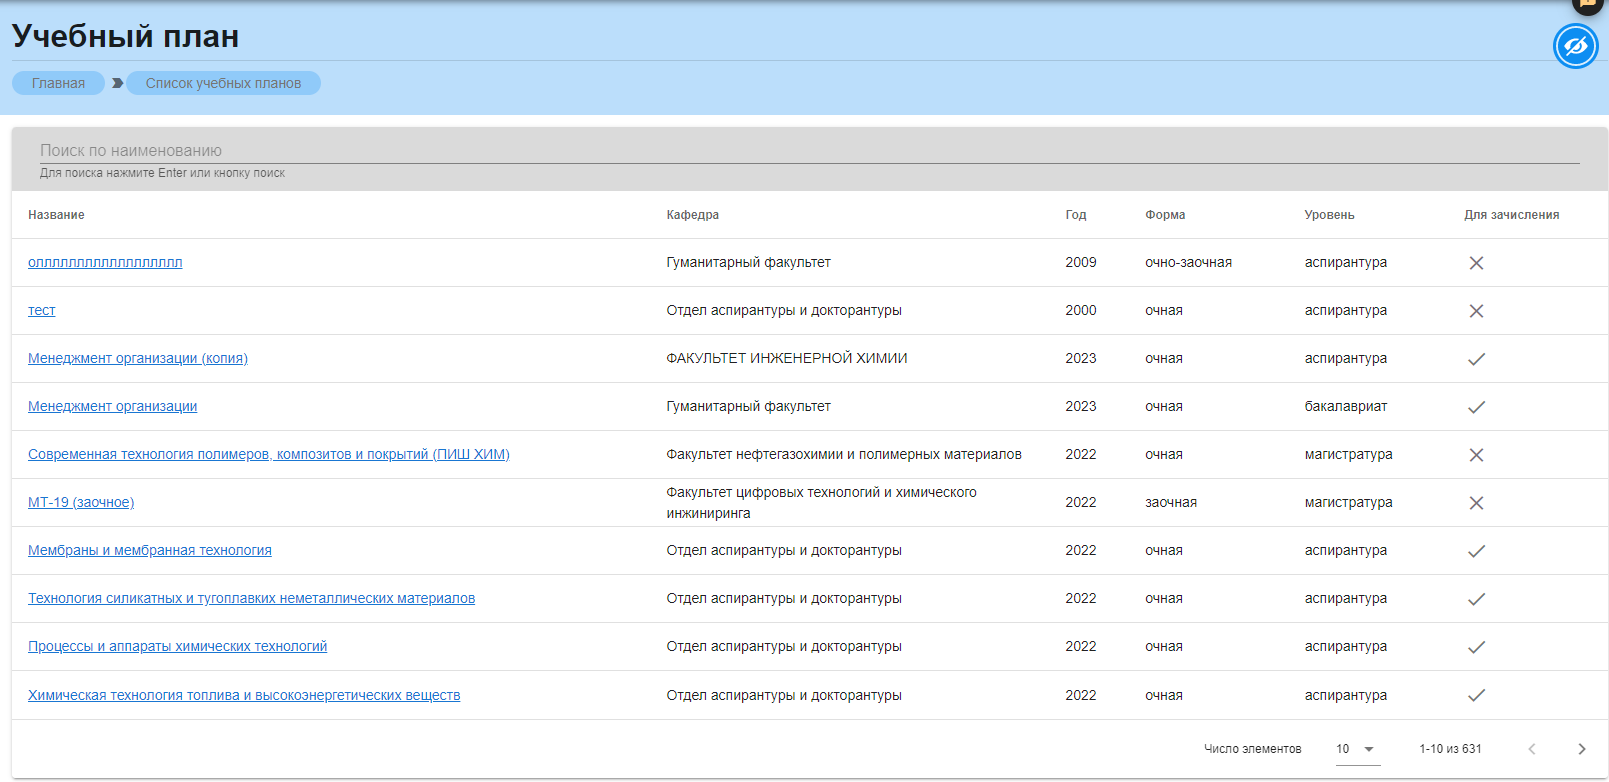Go to previous page arrow
This screenshot has height=782, width=1609.
click(x=1531, y=749)
